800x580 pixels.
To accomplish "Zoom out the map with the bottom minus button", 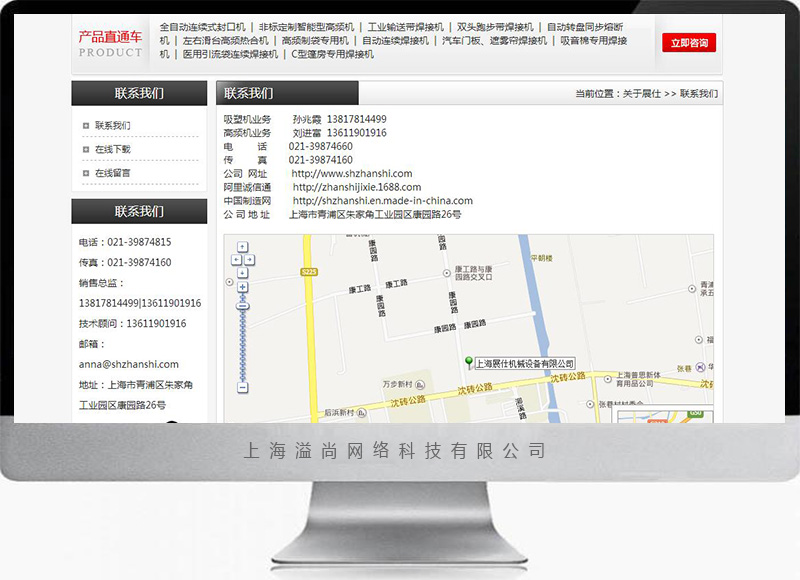I will tap(242, 387).
